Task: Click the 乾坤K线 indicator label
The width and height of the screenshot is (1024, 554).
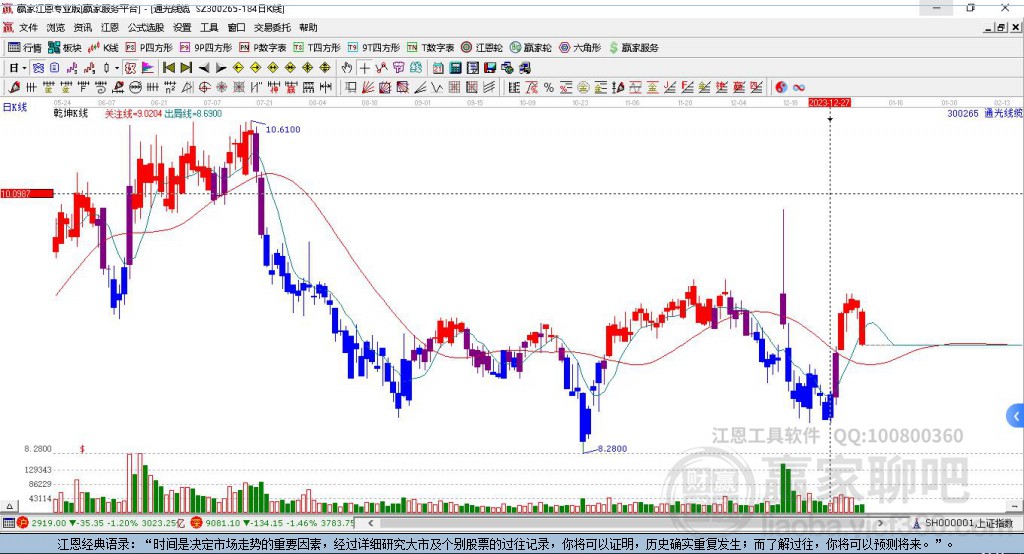Action: 71,114
